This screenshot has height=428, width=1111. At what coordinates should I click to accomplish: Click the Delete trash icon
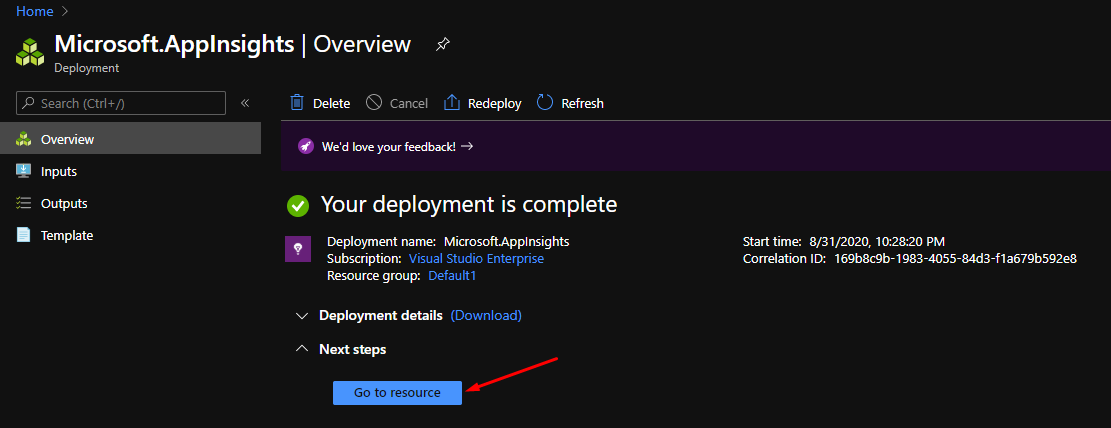coord(297,103)
